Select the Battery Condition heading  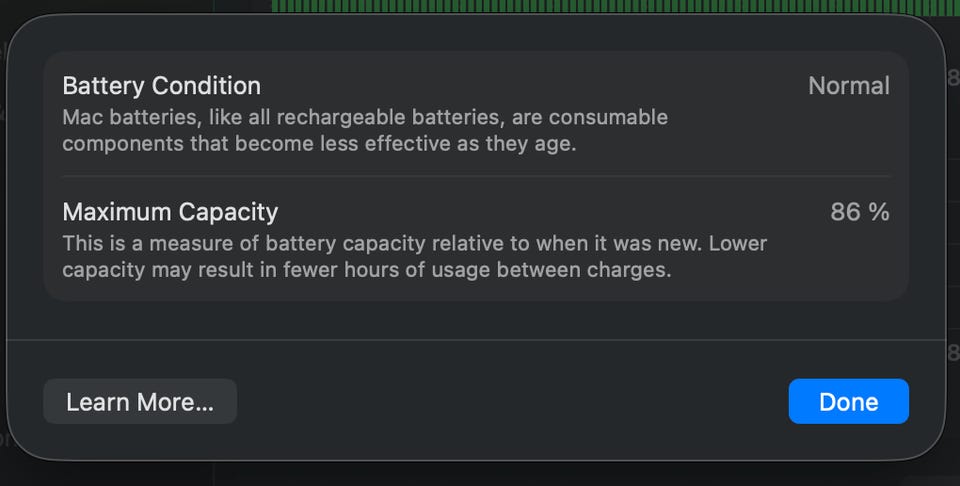pyautogui.click(x=162, y=86)
